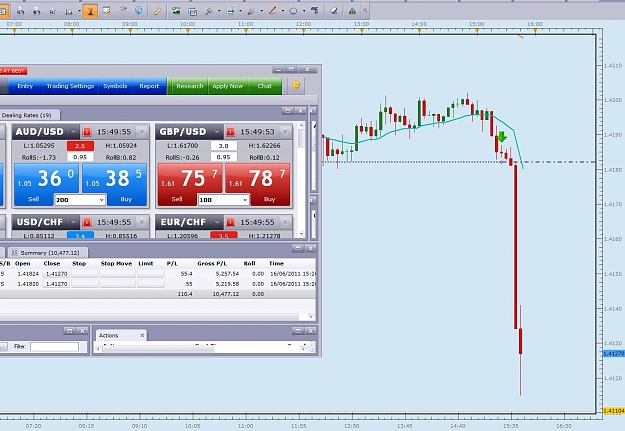625x431 pixels.
Task: Click Close price 1.41270 in second position row
Action: (55, 284)
